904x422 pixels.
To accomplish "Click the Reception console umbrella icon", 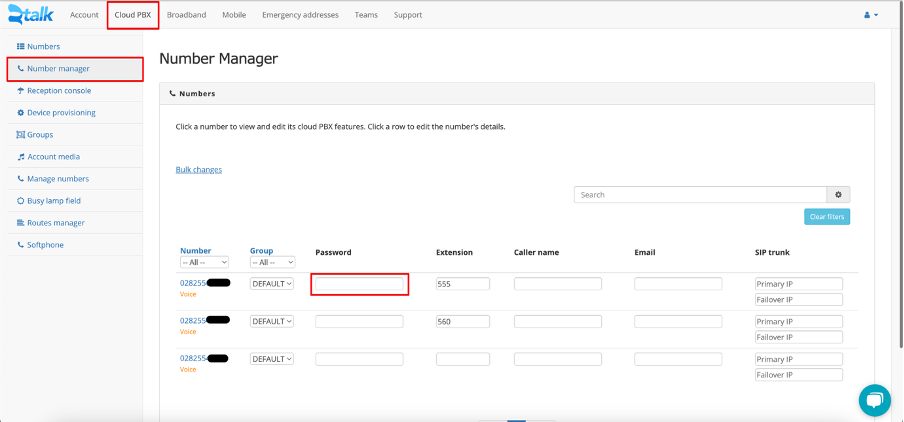I will click(21, 91).
